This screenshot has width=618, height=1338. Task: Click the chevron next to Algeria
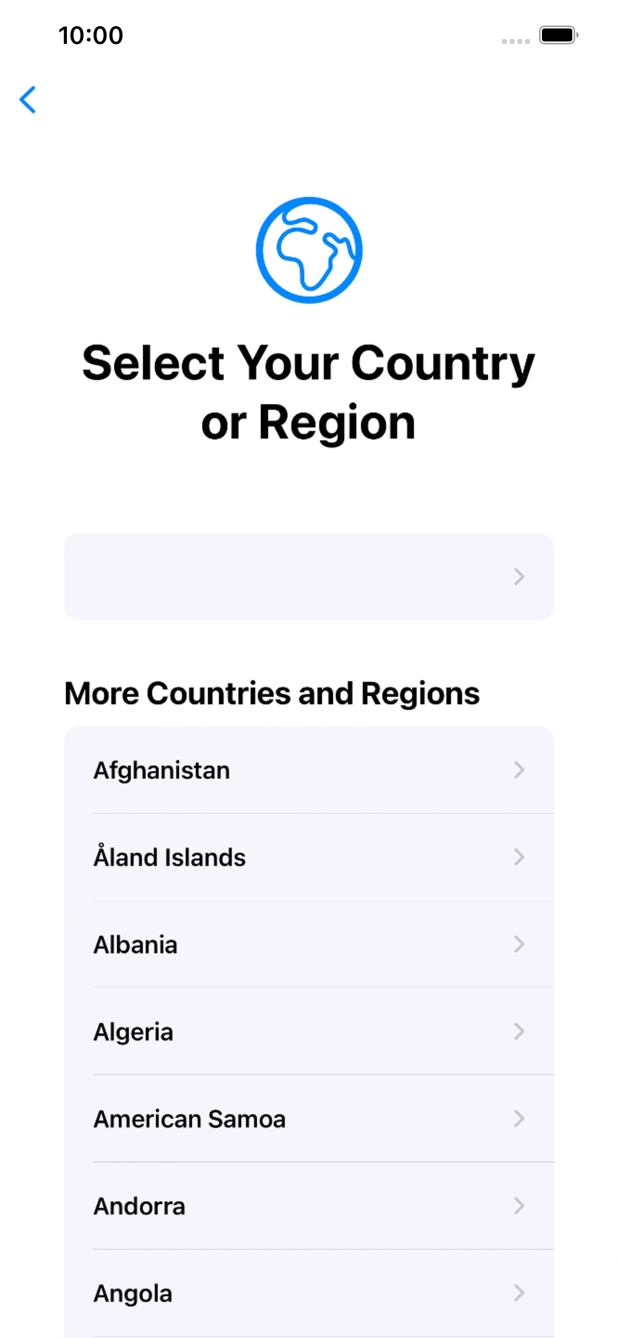pyautogui.click(x=519, y=1031)
